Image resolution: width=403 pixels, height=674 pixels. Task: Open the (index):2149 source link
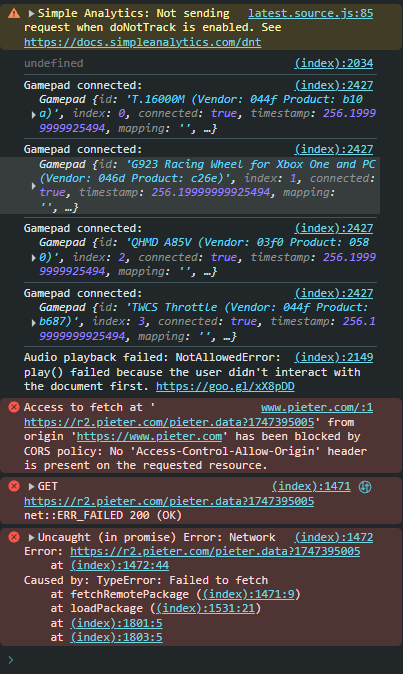(x=333, y=357)
